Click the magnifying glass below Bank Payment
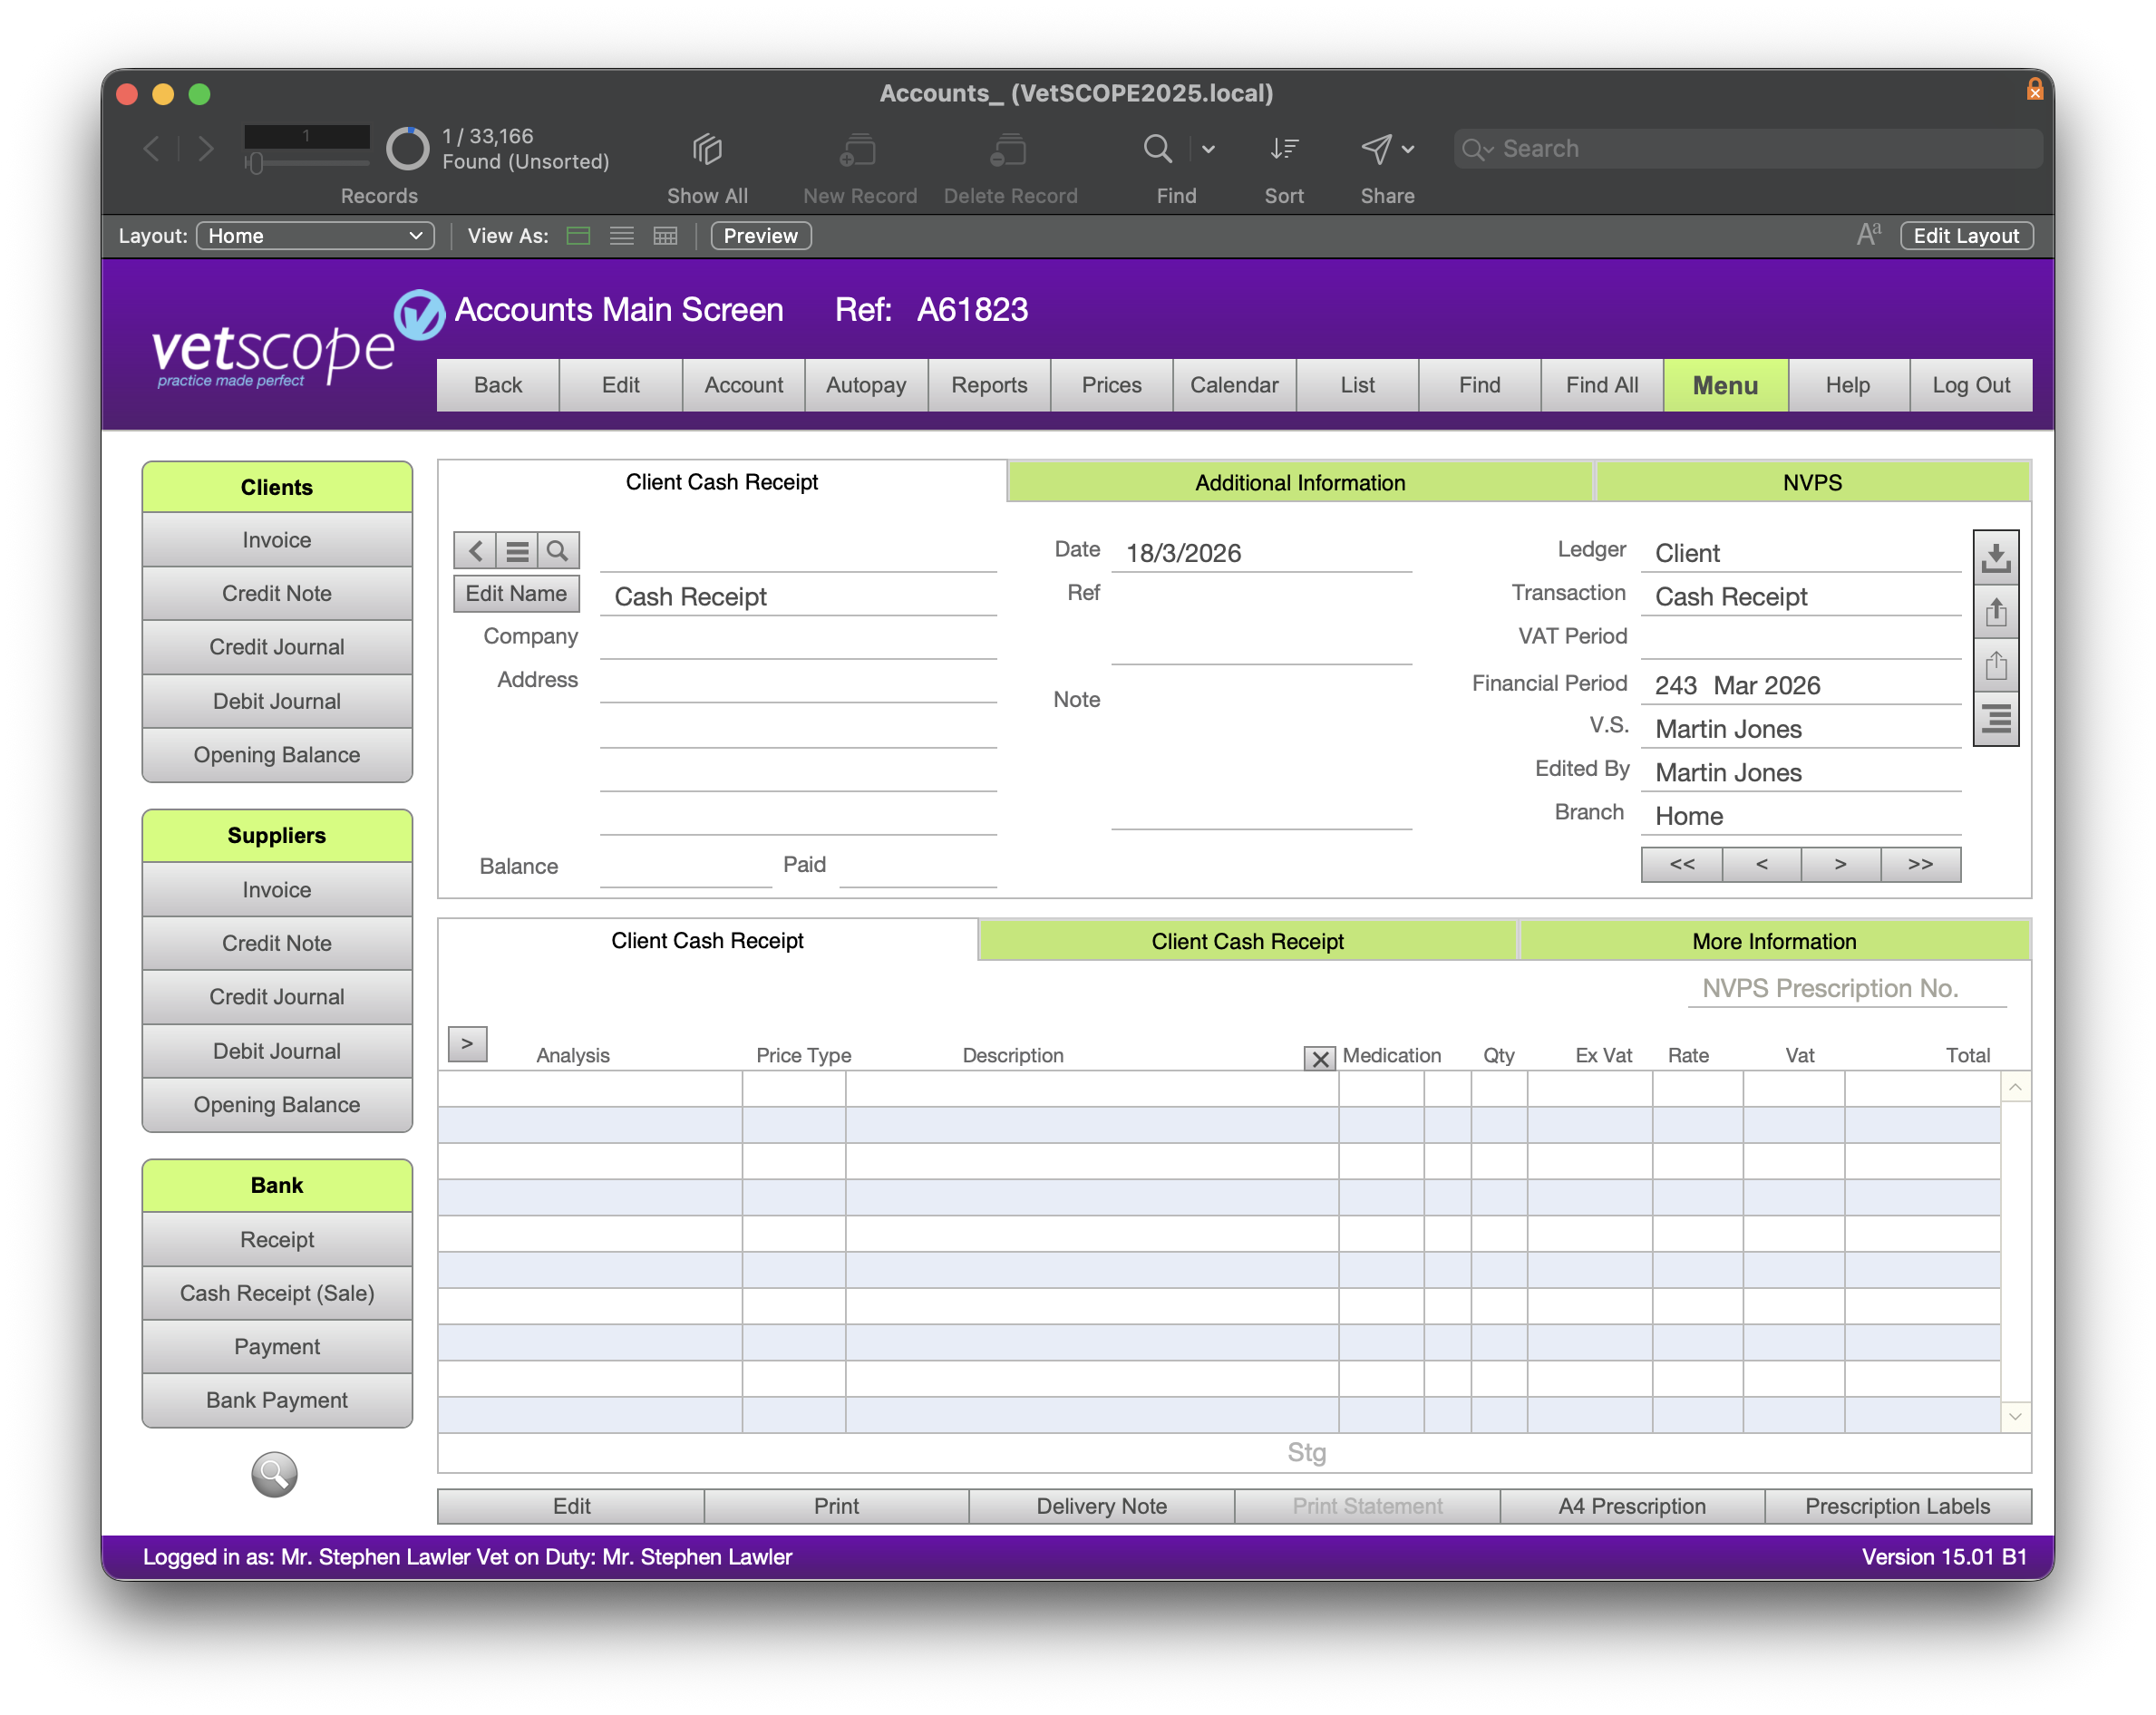The image size is (2156, 1715). point(274,1474)
